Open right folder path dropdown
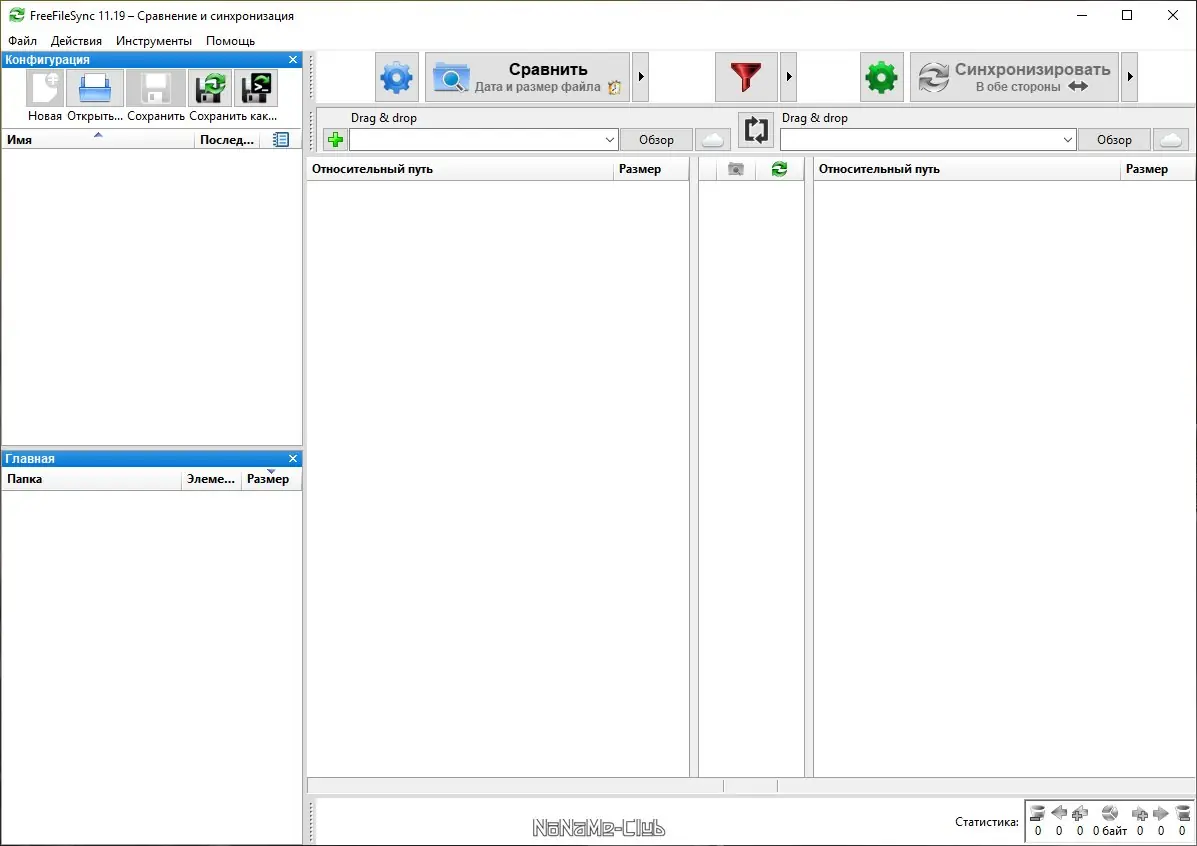Viewport: 1197px width, 846px height. click(x=1067, y=140)
